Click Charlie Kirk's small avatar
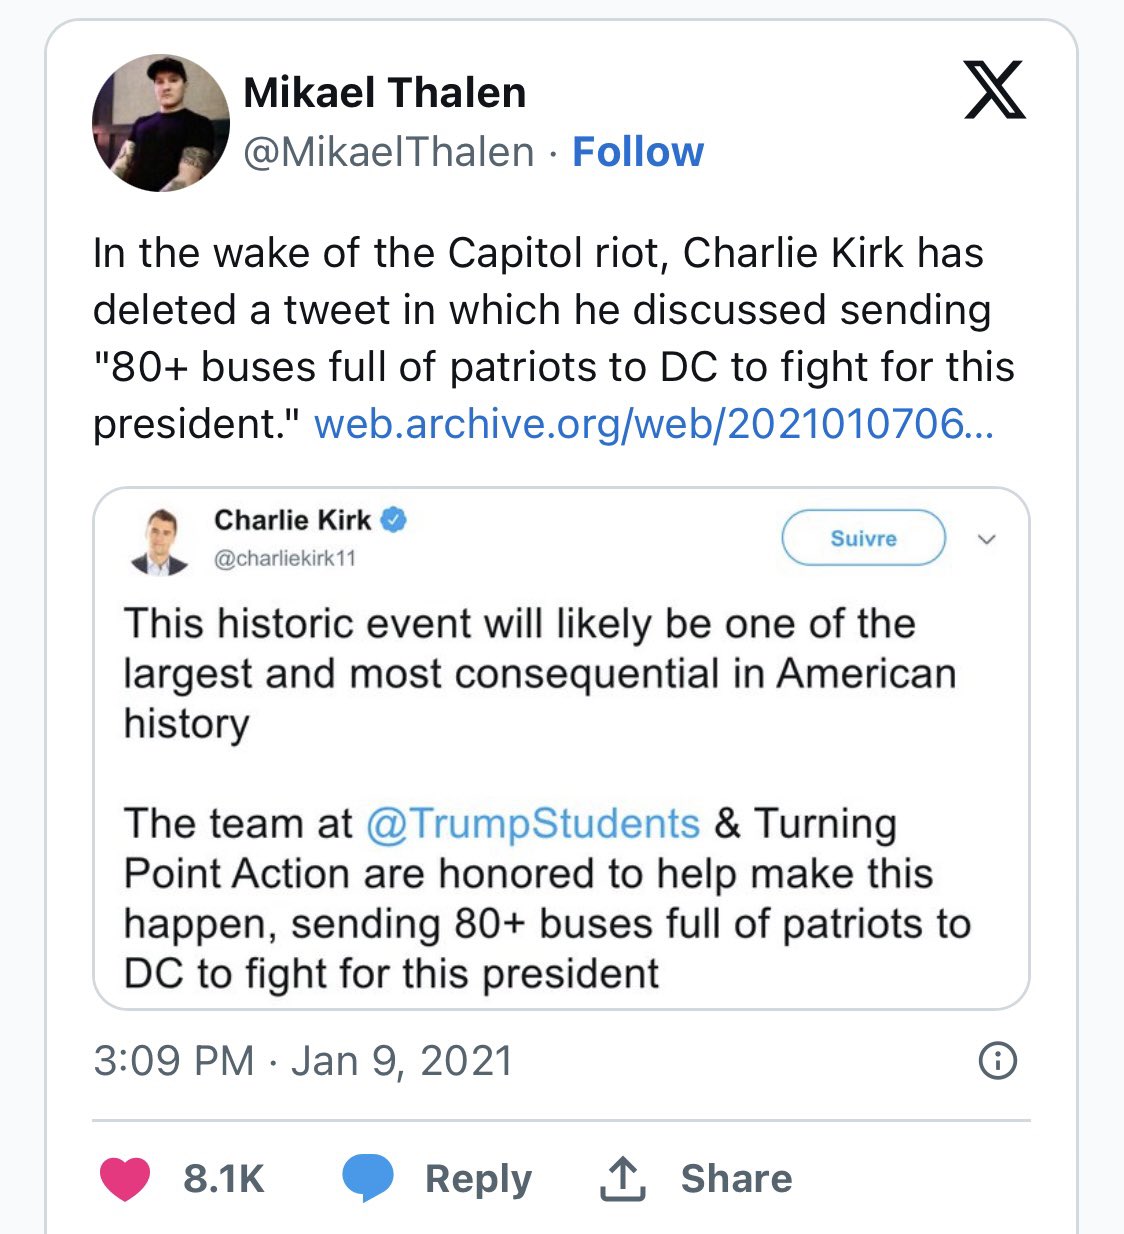The height and width of the screenshot is (1234, 1124). pyautogui.click(x=158, y=542)
